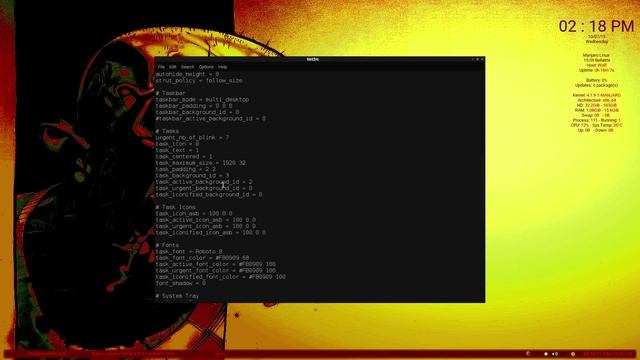This screenshot has width=640, height=360.
Task: Click the taskbar clock text
Action: click(x=608, y=354)
